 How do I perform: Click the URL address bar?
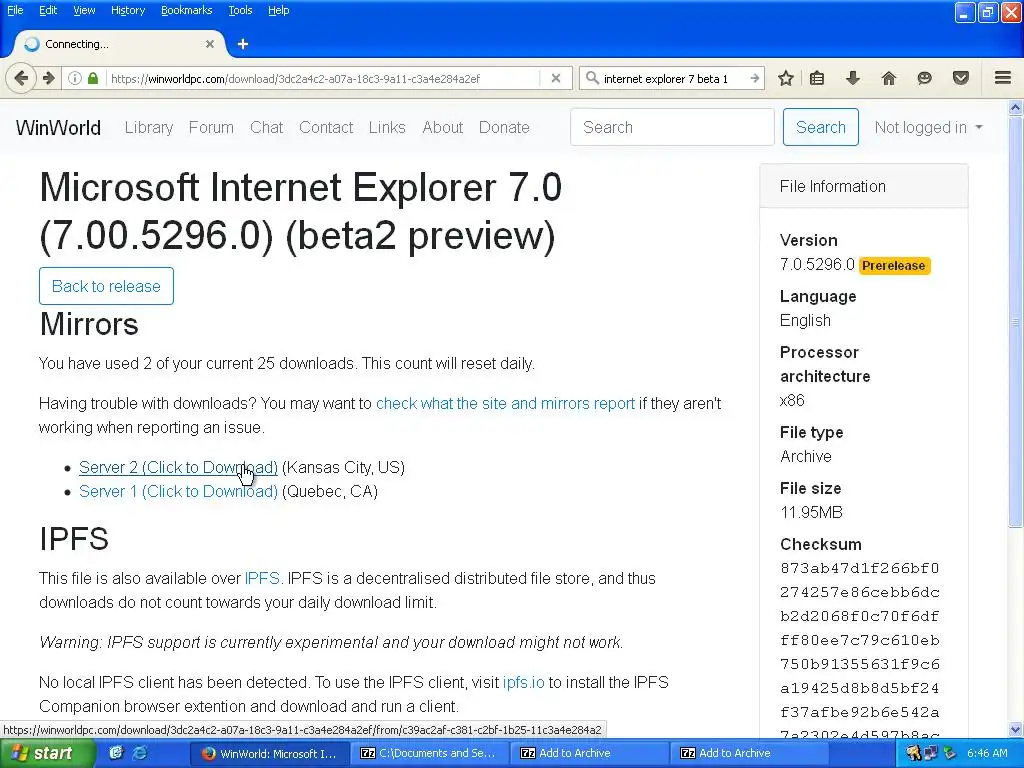pos(324,78)
